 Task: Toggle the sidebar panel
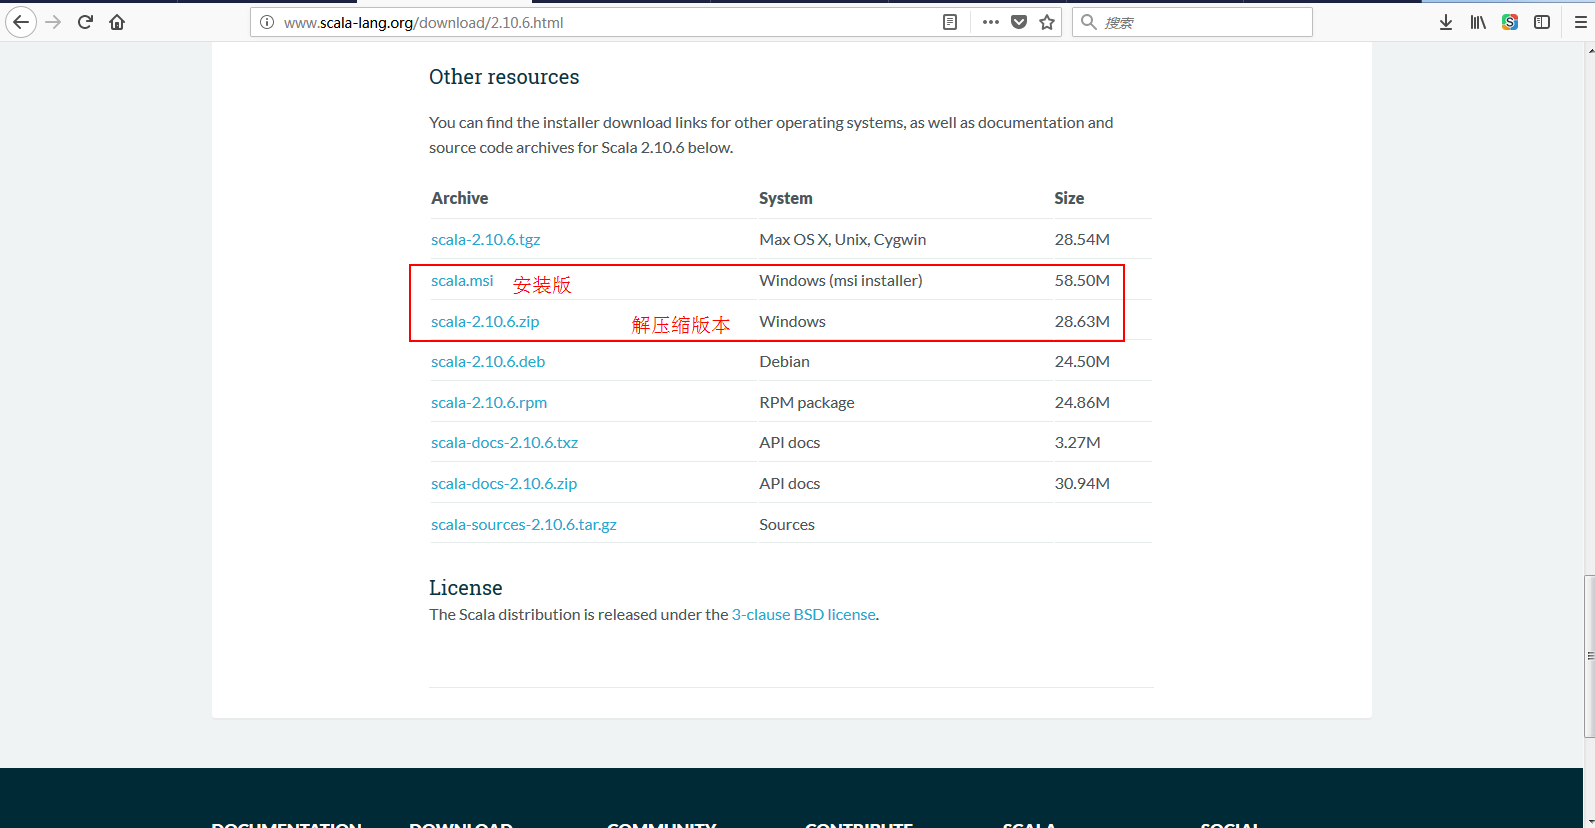tap(1542, 22)
